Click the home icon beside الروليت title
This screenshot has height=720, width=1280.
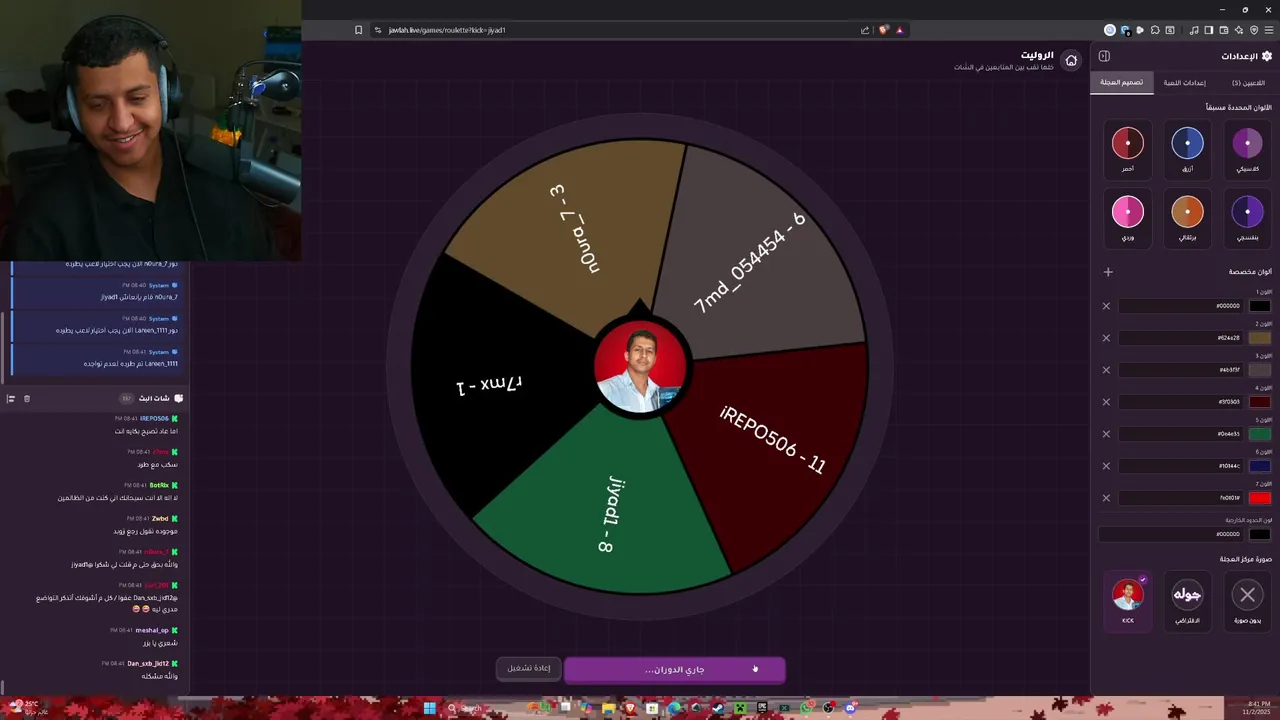point(1071,60)
